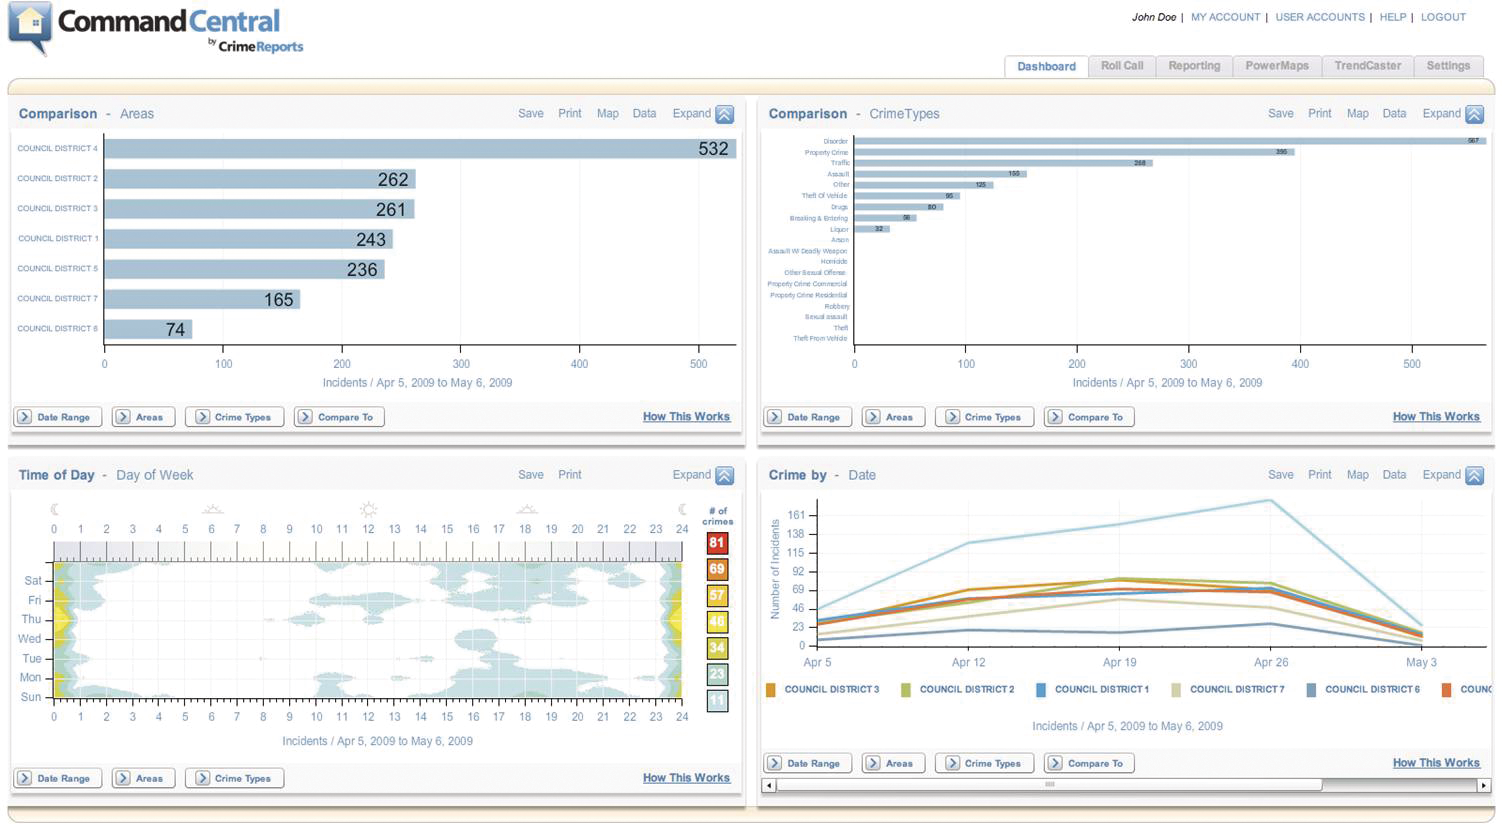Image resolution: width=1502 pixels, height=824 pixels.
Task: Open Date Range in Comparison Areas panel
Action: (x=57, y=417)
